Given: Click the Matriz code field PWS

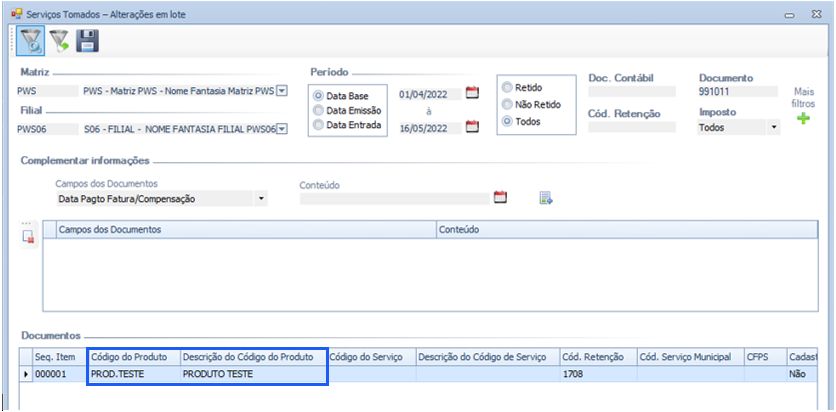Looking at the screenshot, I should [48, 91].
